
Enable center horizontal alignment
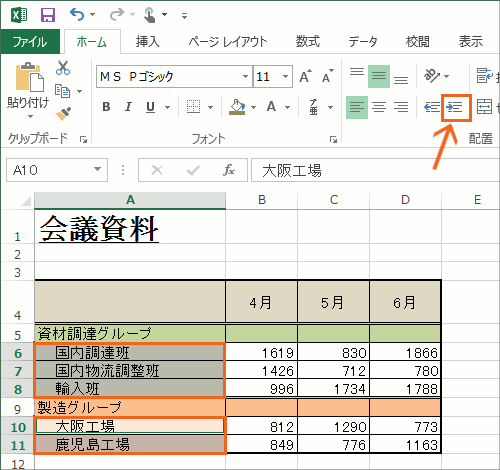pos(379,107)
